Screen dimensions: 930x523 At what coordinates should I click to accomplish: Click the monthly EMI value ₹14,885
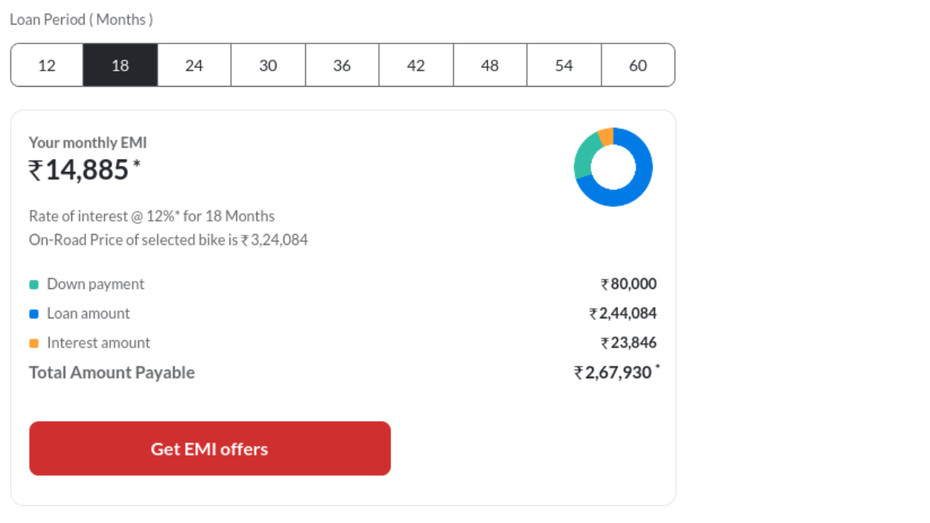84,170
